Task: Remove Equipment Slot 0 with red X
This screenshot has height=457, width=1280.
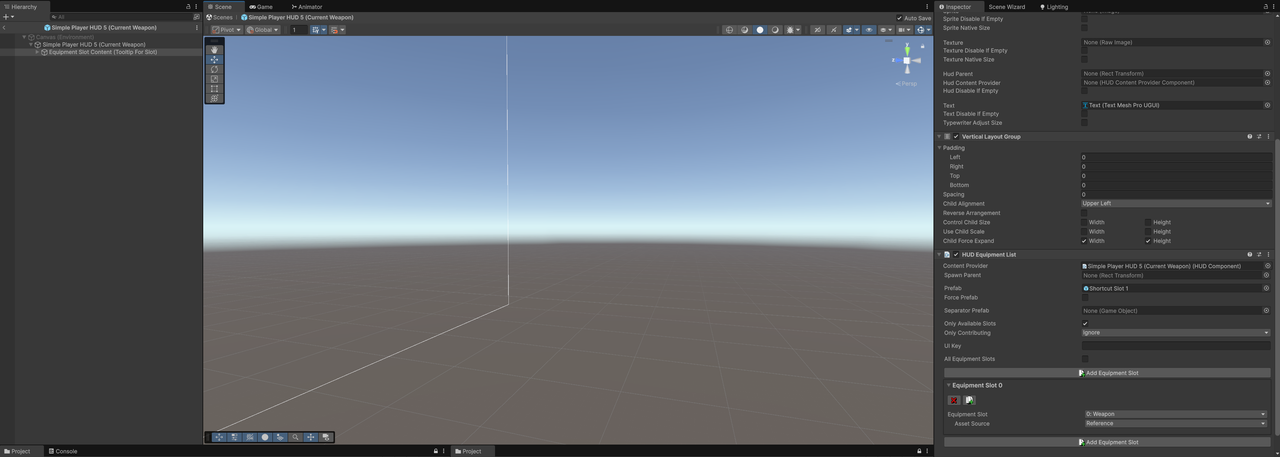Action: tap(954, 400)
